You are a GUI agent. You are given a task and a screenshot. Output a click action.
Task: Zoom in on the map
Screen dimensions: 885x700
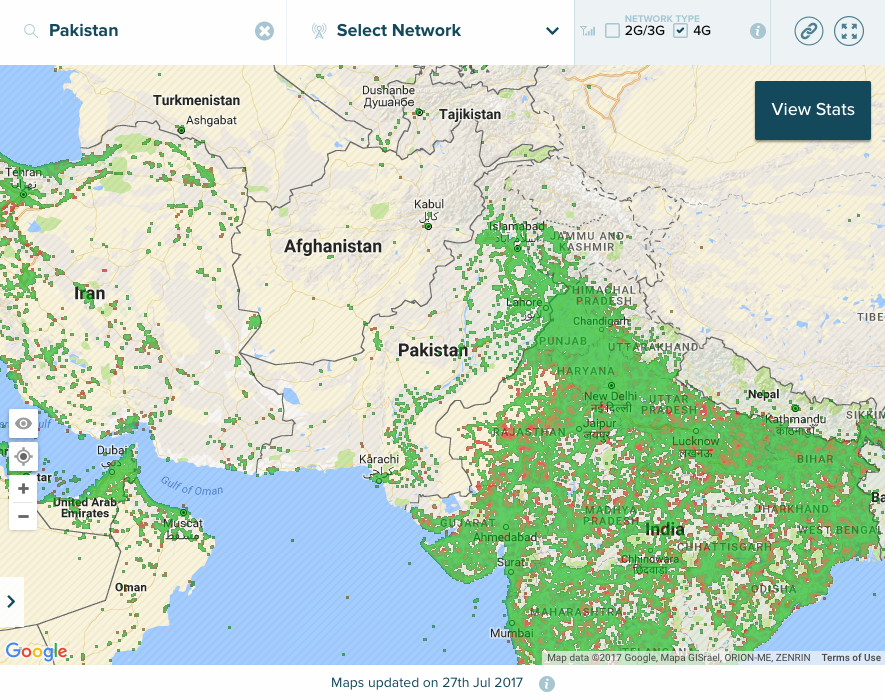pos(24,489)
